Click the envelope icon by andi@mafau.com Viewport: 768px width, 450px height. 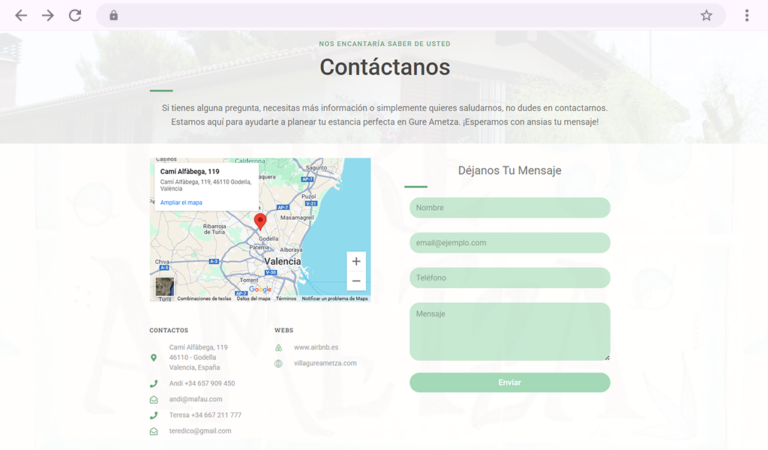(154, 400)
